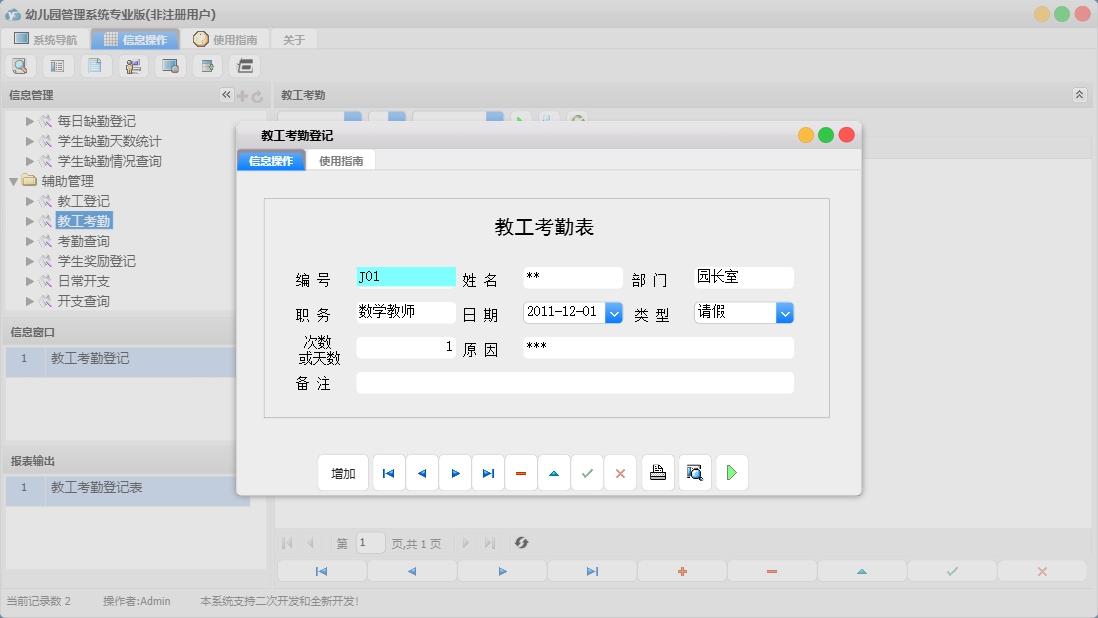The image size is (1098, 618).
Task: Collapse the 辅助管理 folder
Action: (x=13, y=181)
